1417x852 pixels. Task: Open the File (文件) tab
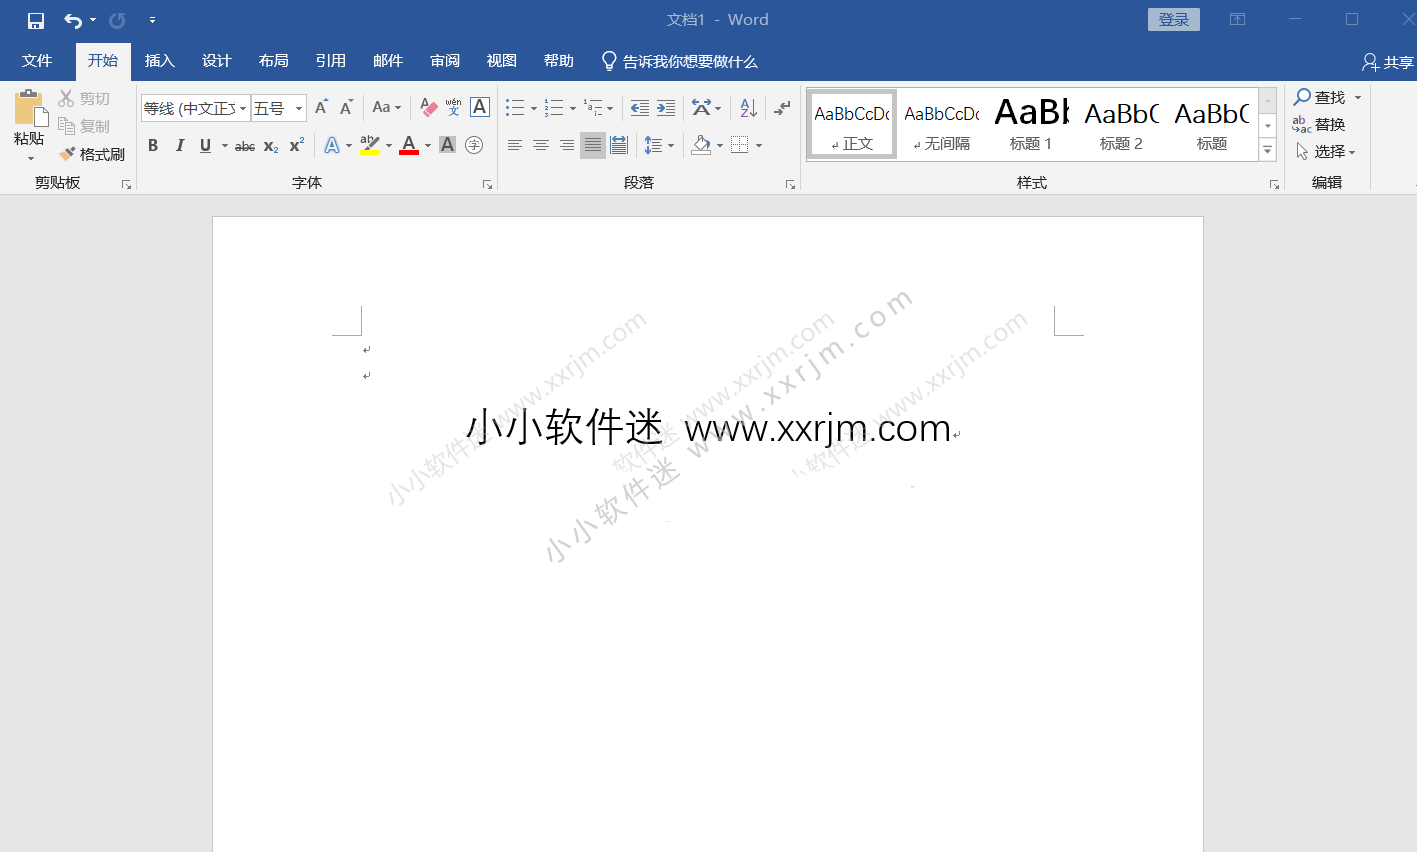37,61
